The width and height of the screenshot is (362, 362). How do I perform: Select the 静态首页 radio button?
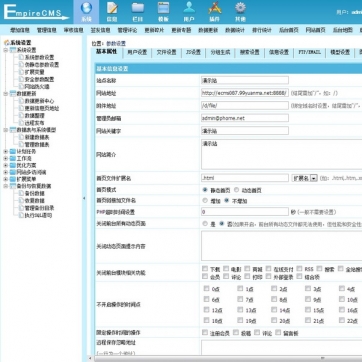tap(205, 190)
